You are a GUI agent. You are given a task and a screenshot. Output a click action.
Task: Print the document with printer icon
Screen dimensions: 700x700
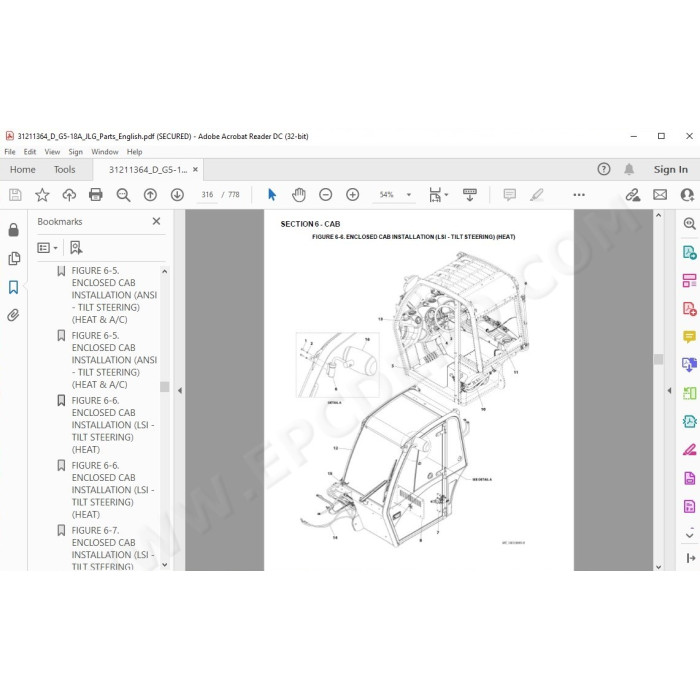tap(96, 195)
